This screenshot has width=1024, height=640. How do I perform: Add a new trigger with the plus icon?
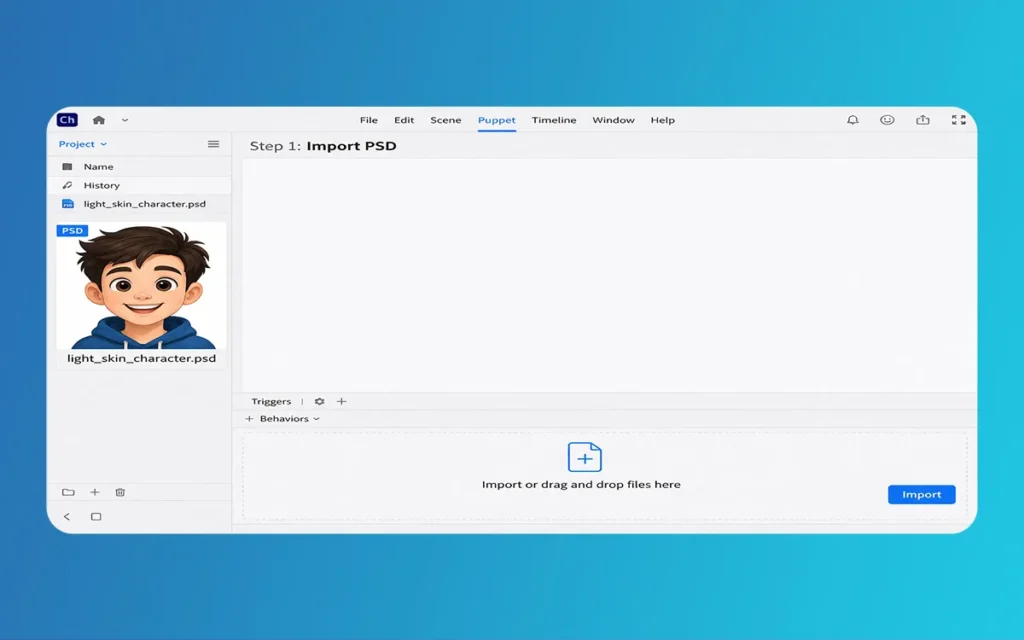pyautogui.click(x=341, y=401)
